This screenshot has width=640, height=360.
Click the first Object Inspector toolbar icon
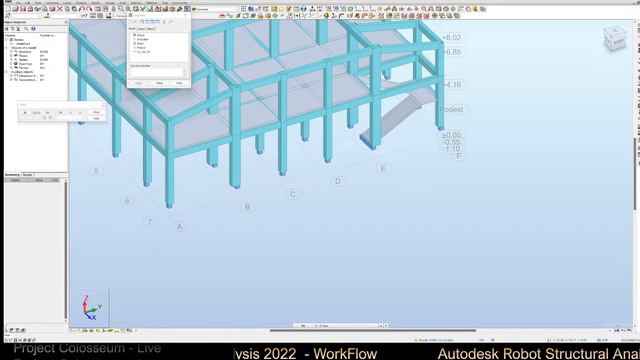tap(7, 29)
